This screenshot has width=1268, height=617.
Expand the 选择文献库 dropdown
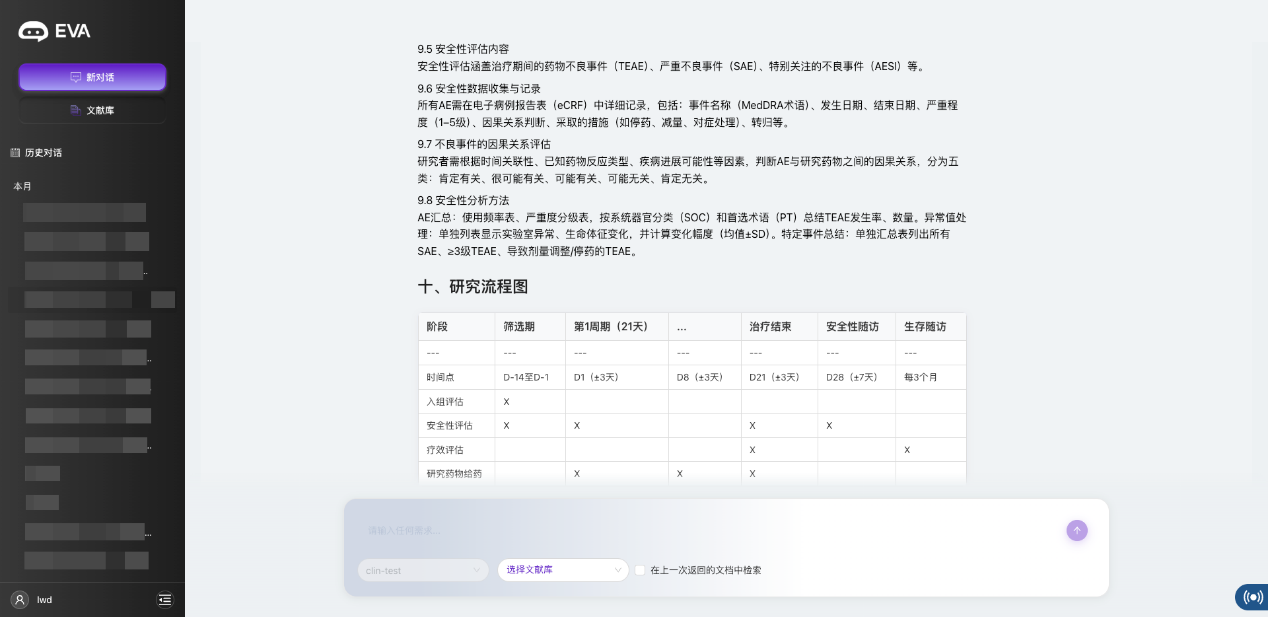563,570
